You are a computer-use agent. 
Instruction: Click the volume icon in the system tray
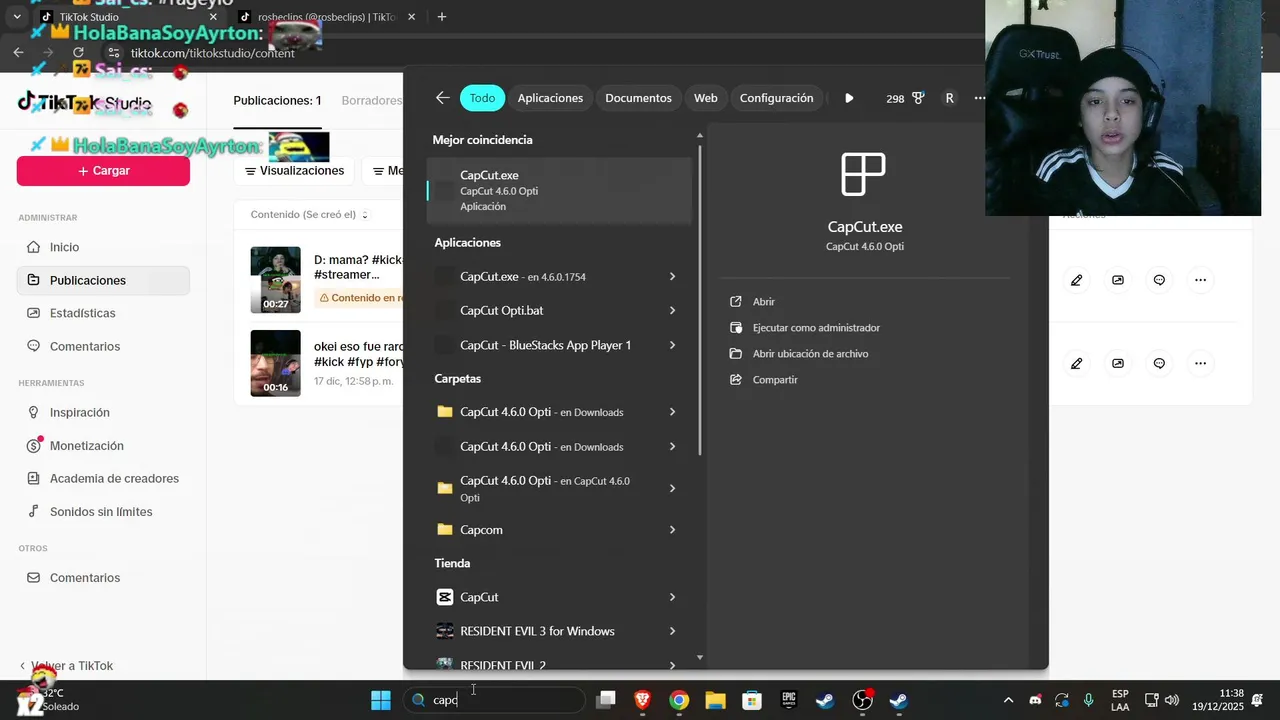(x=1172, y=700)
